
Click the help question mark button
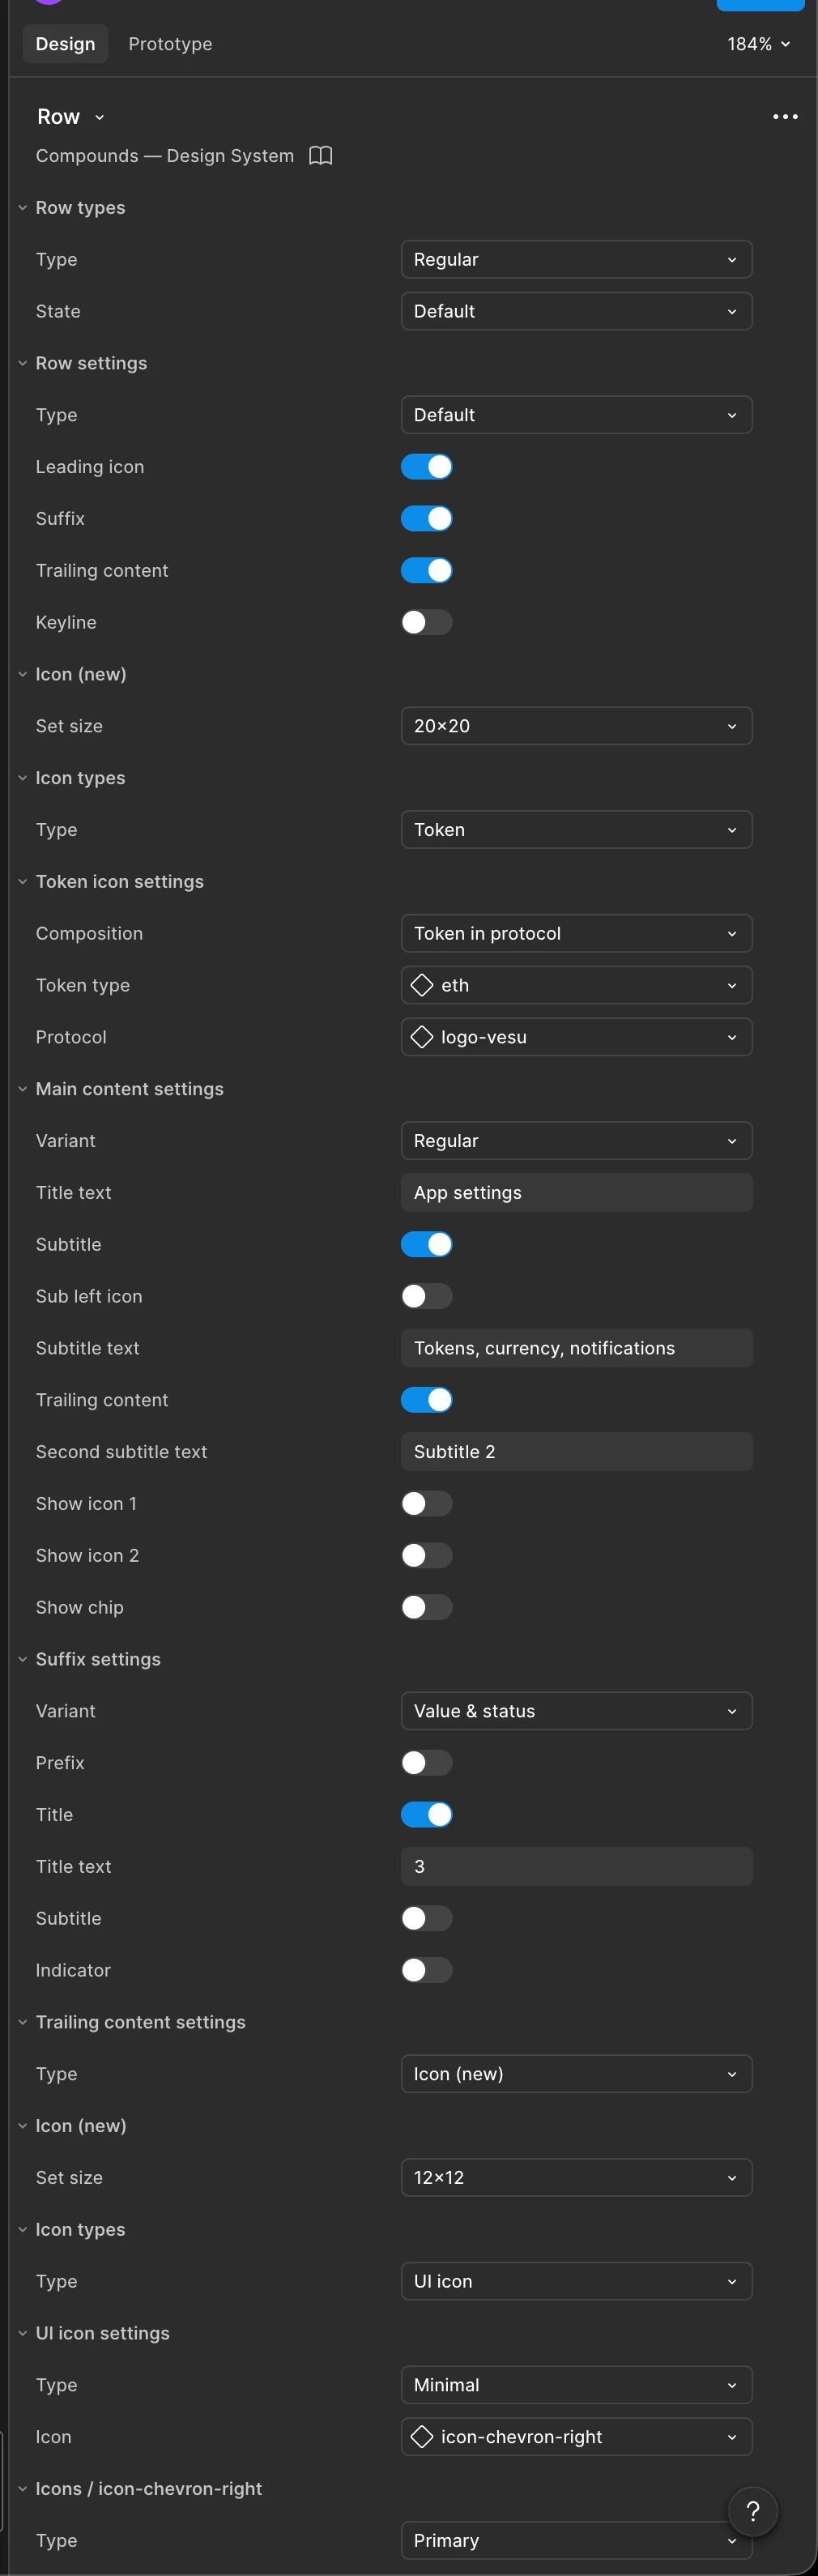pos(753,2510)
